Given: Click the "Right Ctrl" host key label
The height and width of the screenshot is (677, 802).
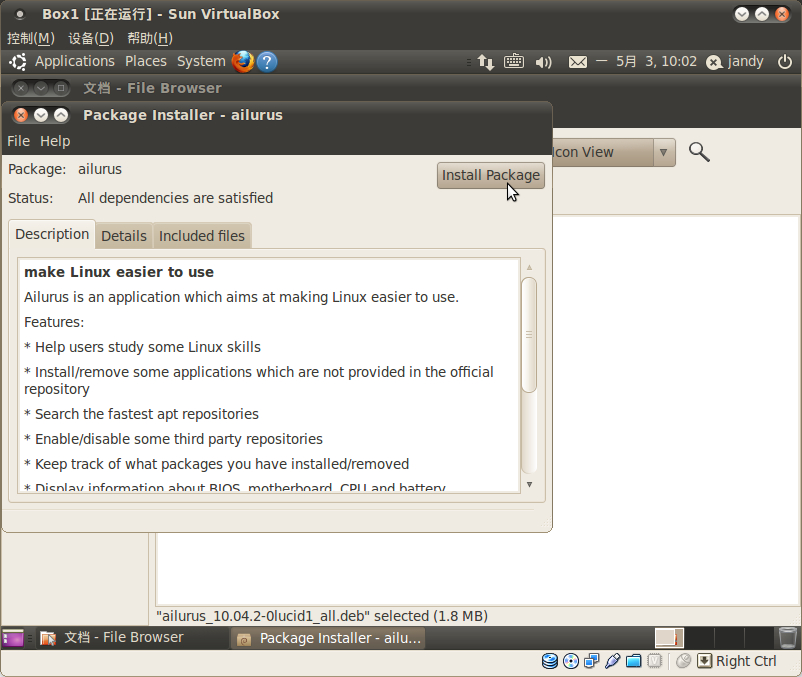Looking at the screenshot, I should [x=746, y=661].
